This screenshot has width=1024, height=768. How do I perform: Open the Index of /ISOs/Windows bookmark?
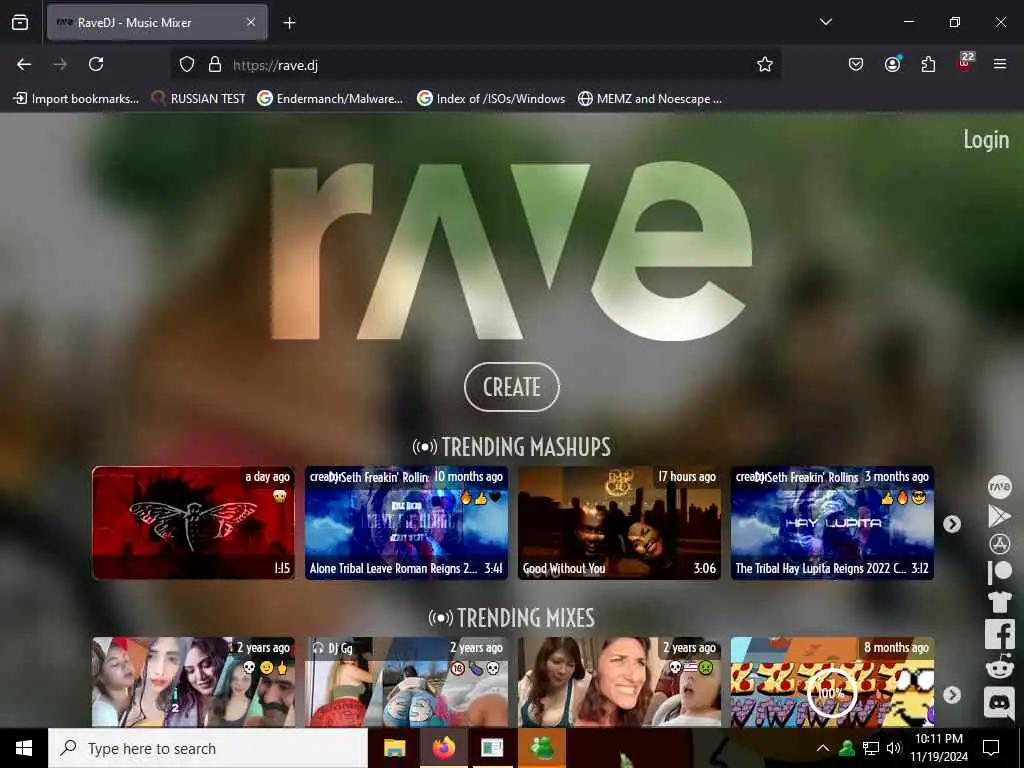tap(491, 99)
